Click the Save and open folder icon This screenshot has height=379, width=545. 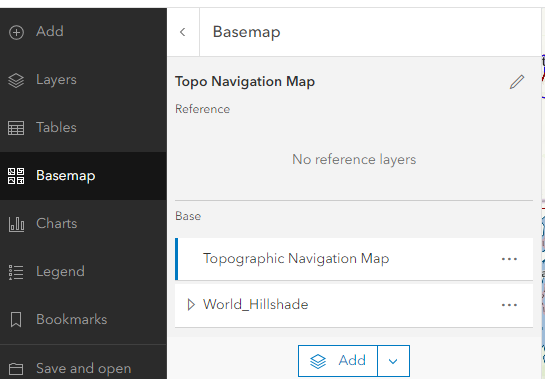click(16, 369)
